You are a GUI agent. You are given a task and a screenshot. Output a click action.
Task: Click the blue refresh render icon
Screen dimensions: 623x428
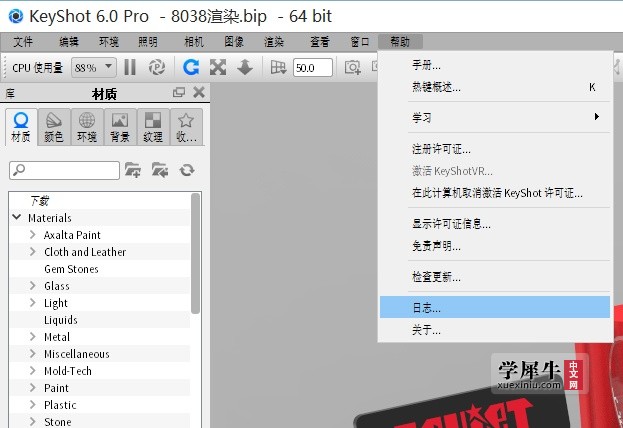(x=191, y=67)
